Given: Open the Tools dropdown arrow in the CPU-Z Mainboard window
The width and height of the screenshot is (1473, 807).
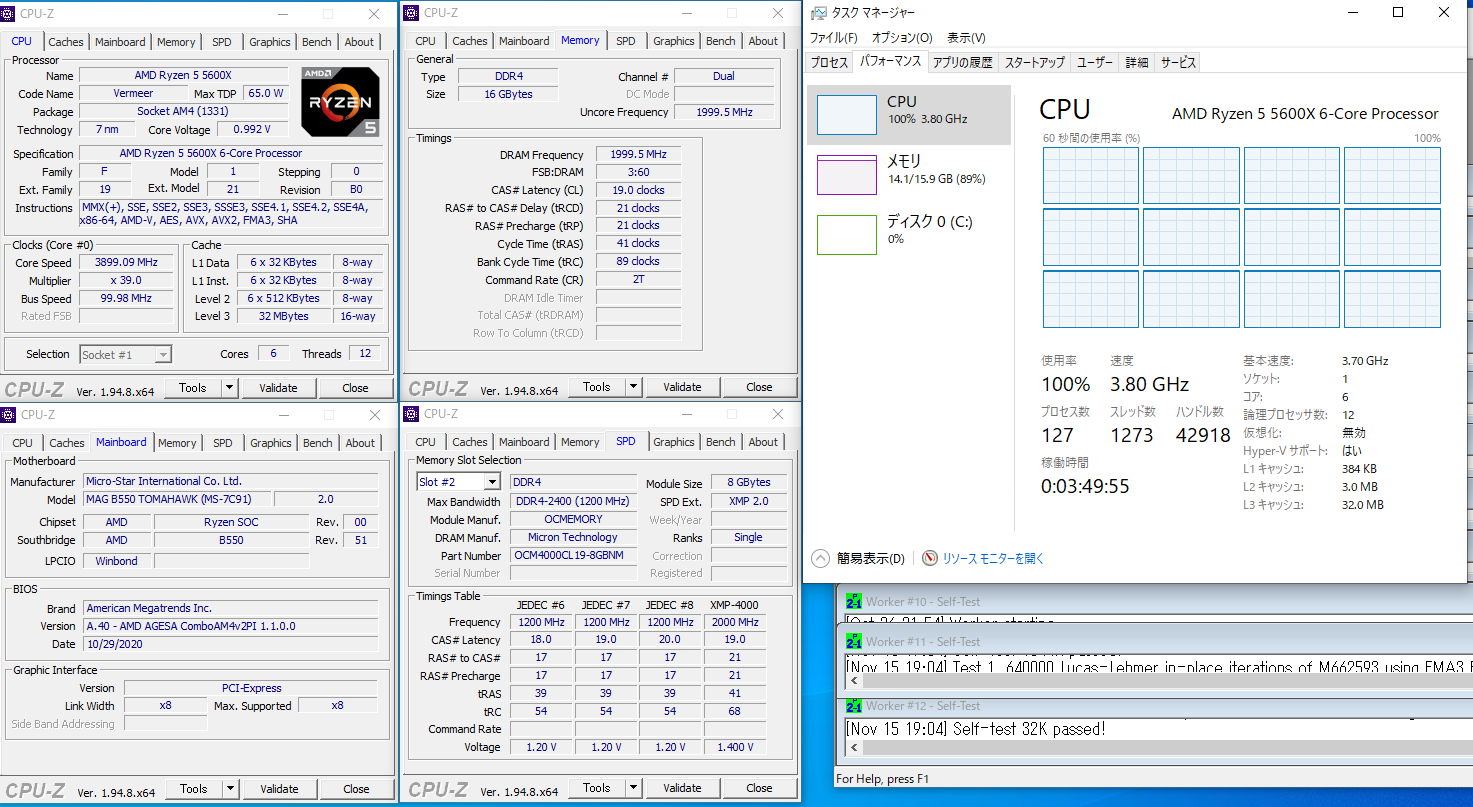Looking at the screenshot, I should [x=230, y=789].
